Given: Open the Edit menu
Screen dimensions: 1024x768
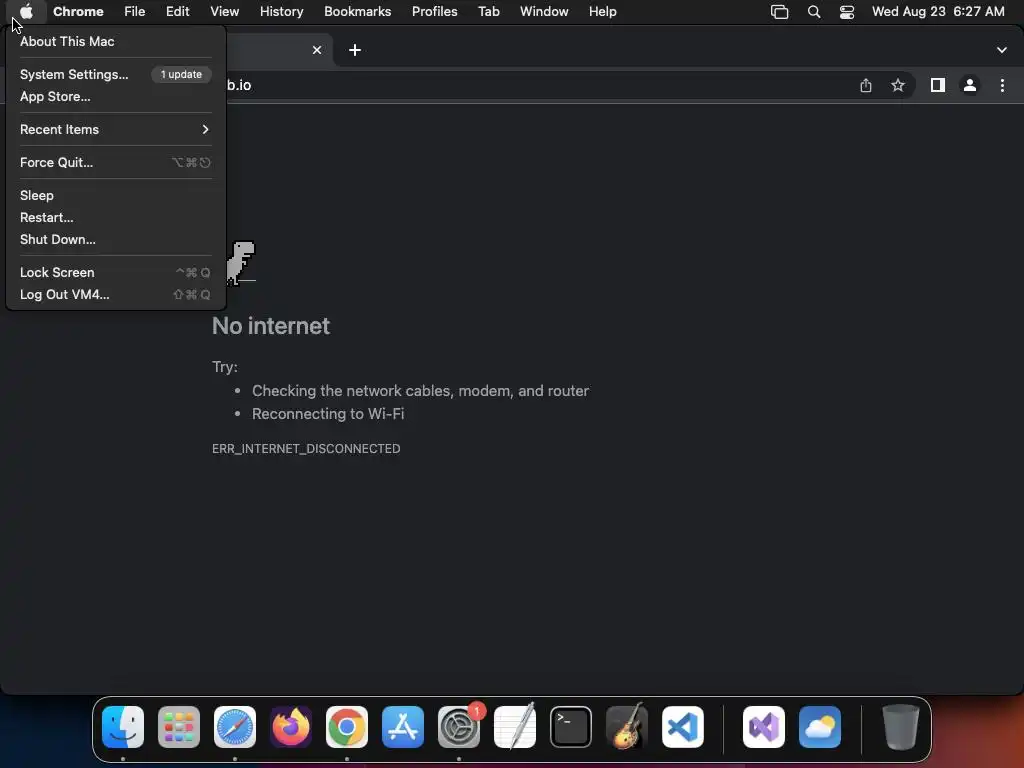Looking at the screenshot, I should [x=178, y=12].
